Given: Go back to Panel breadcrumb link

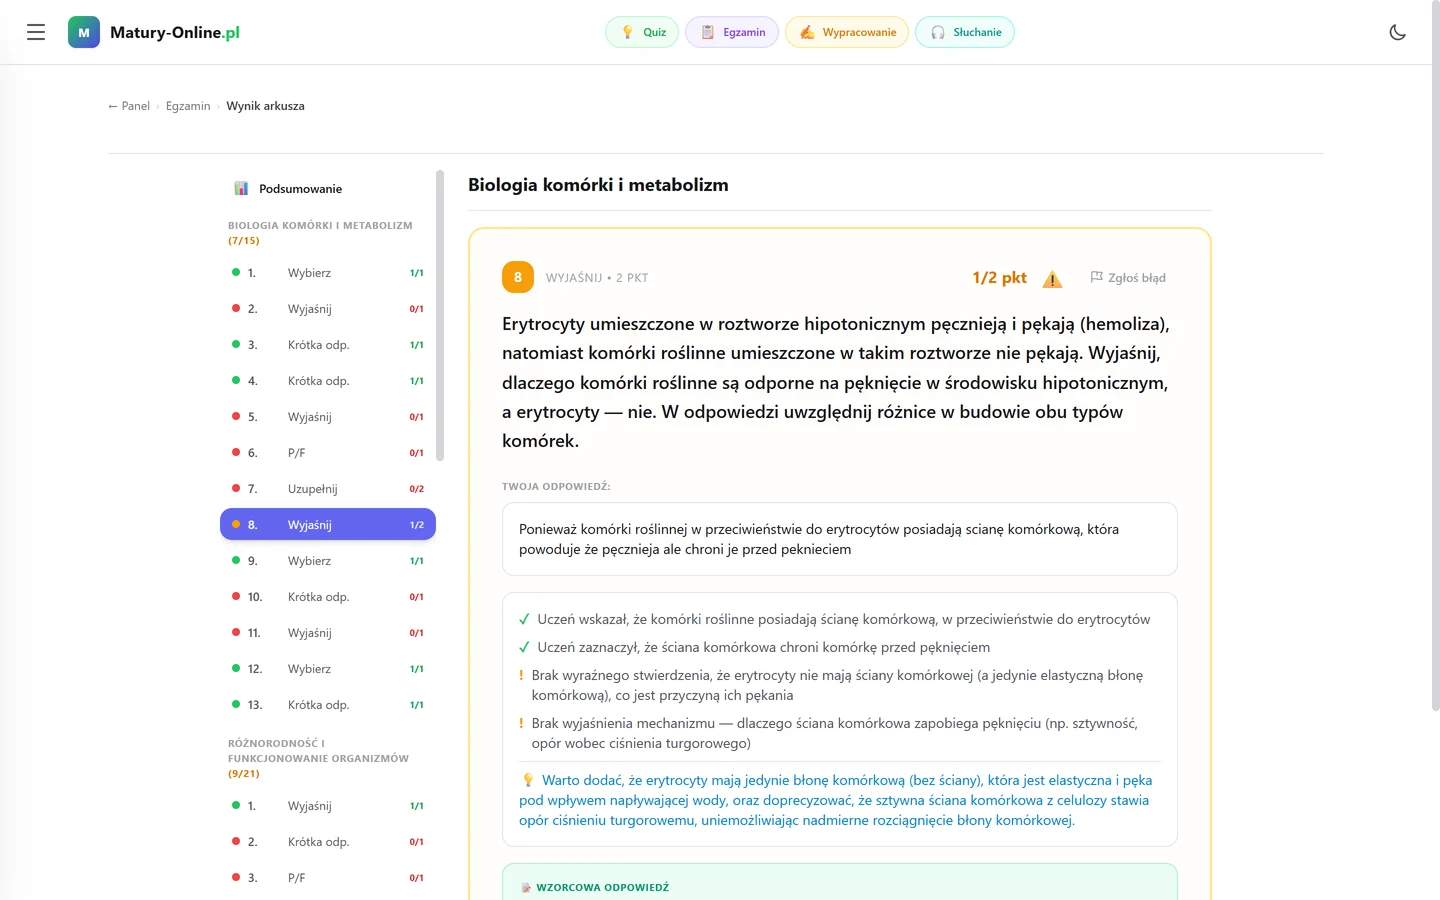Looking at the screenshot, I should point(129,106).
